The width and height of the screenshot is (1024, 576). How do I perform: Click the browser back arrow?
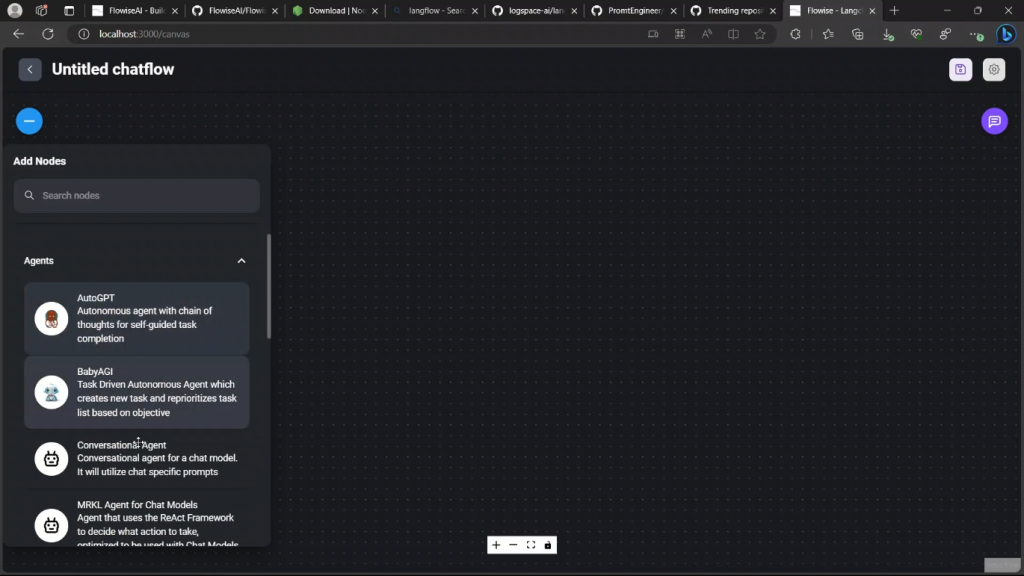click(18, 34)
